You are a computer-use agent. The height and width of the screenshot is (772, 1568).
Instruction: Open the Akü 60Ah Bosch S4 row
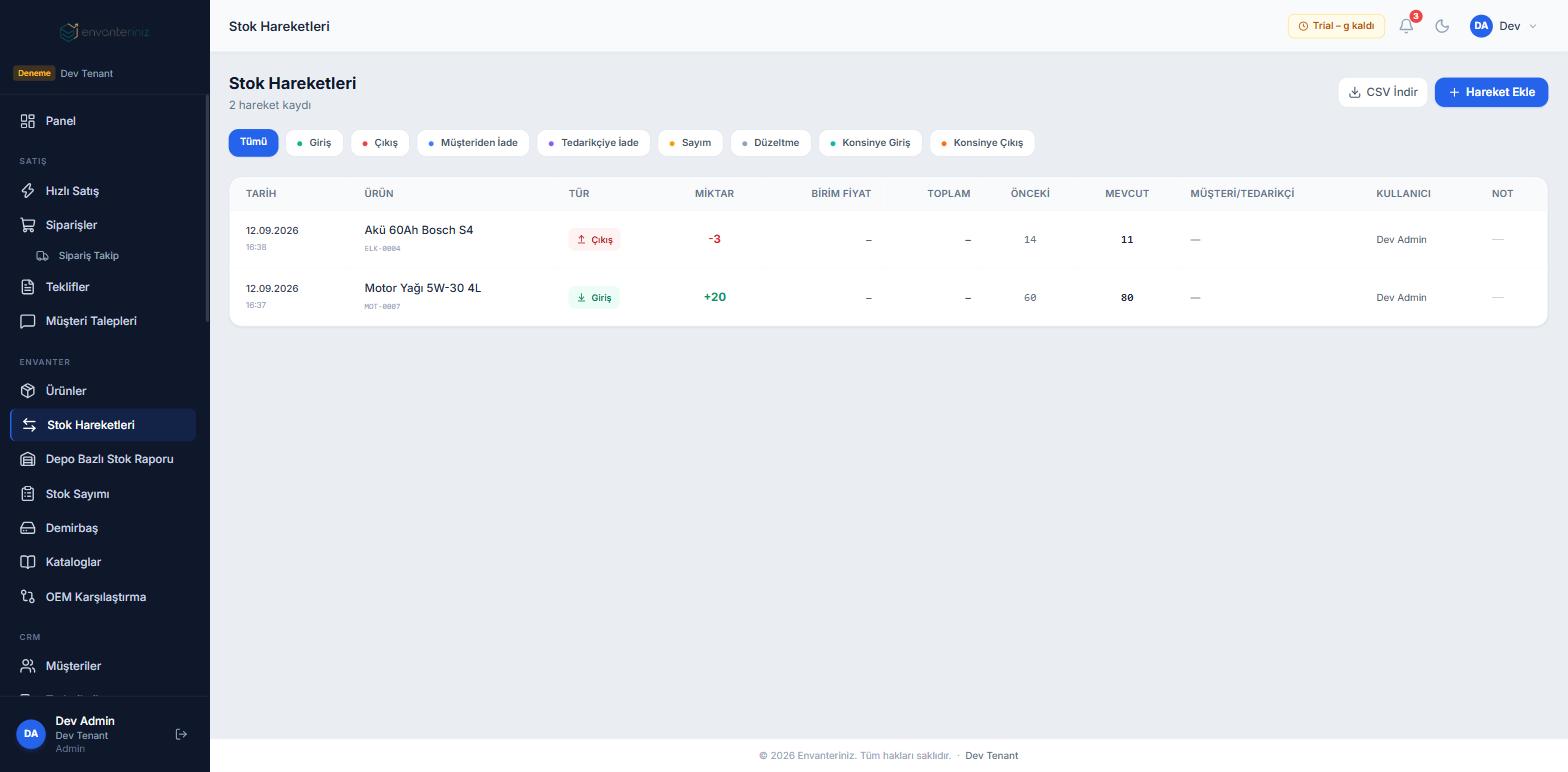pos(888,239)
